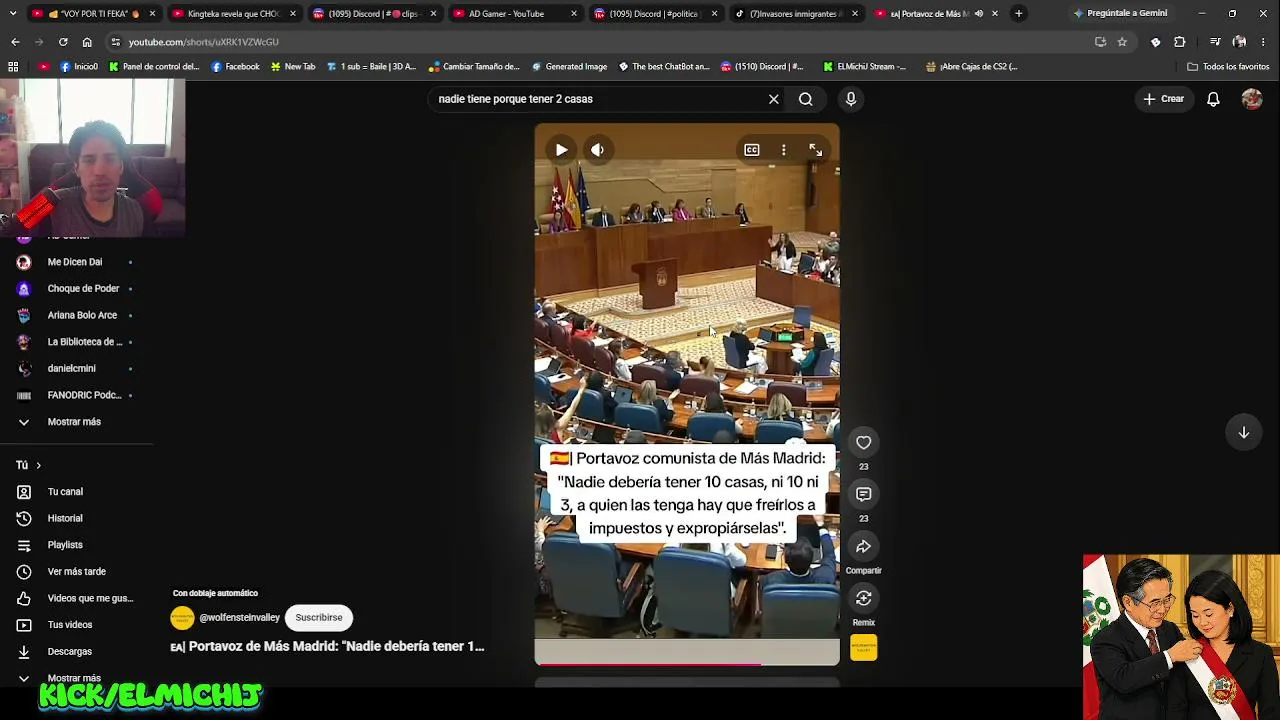The image size is (1280, 720).
Task: Expand subscriptions with Mostrar más above Tú
Action: (x=75, y=422)
